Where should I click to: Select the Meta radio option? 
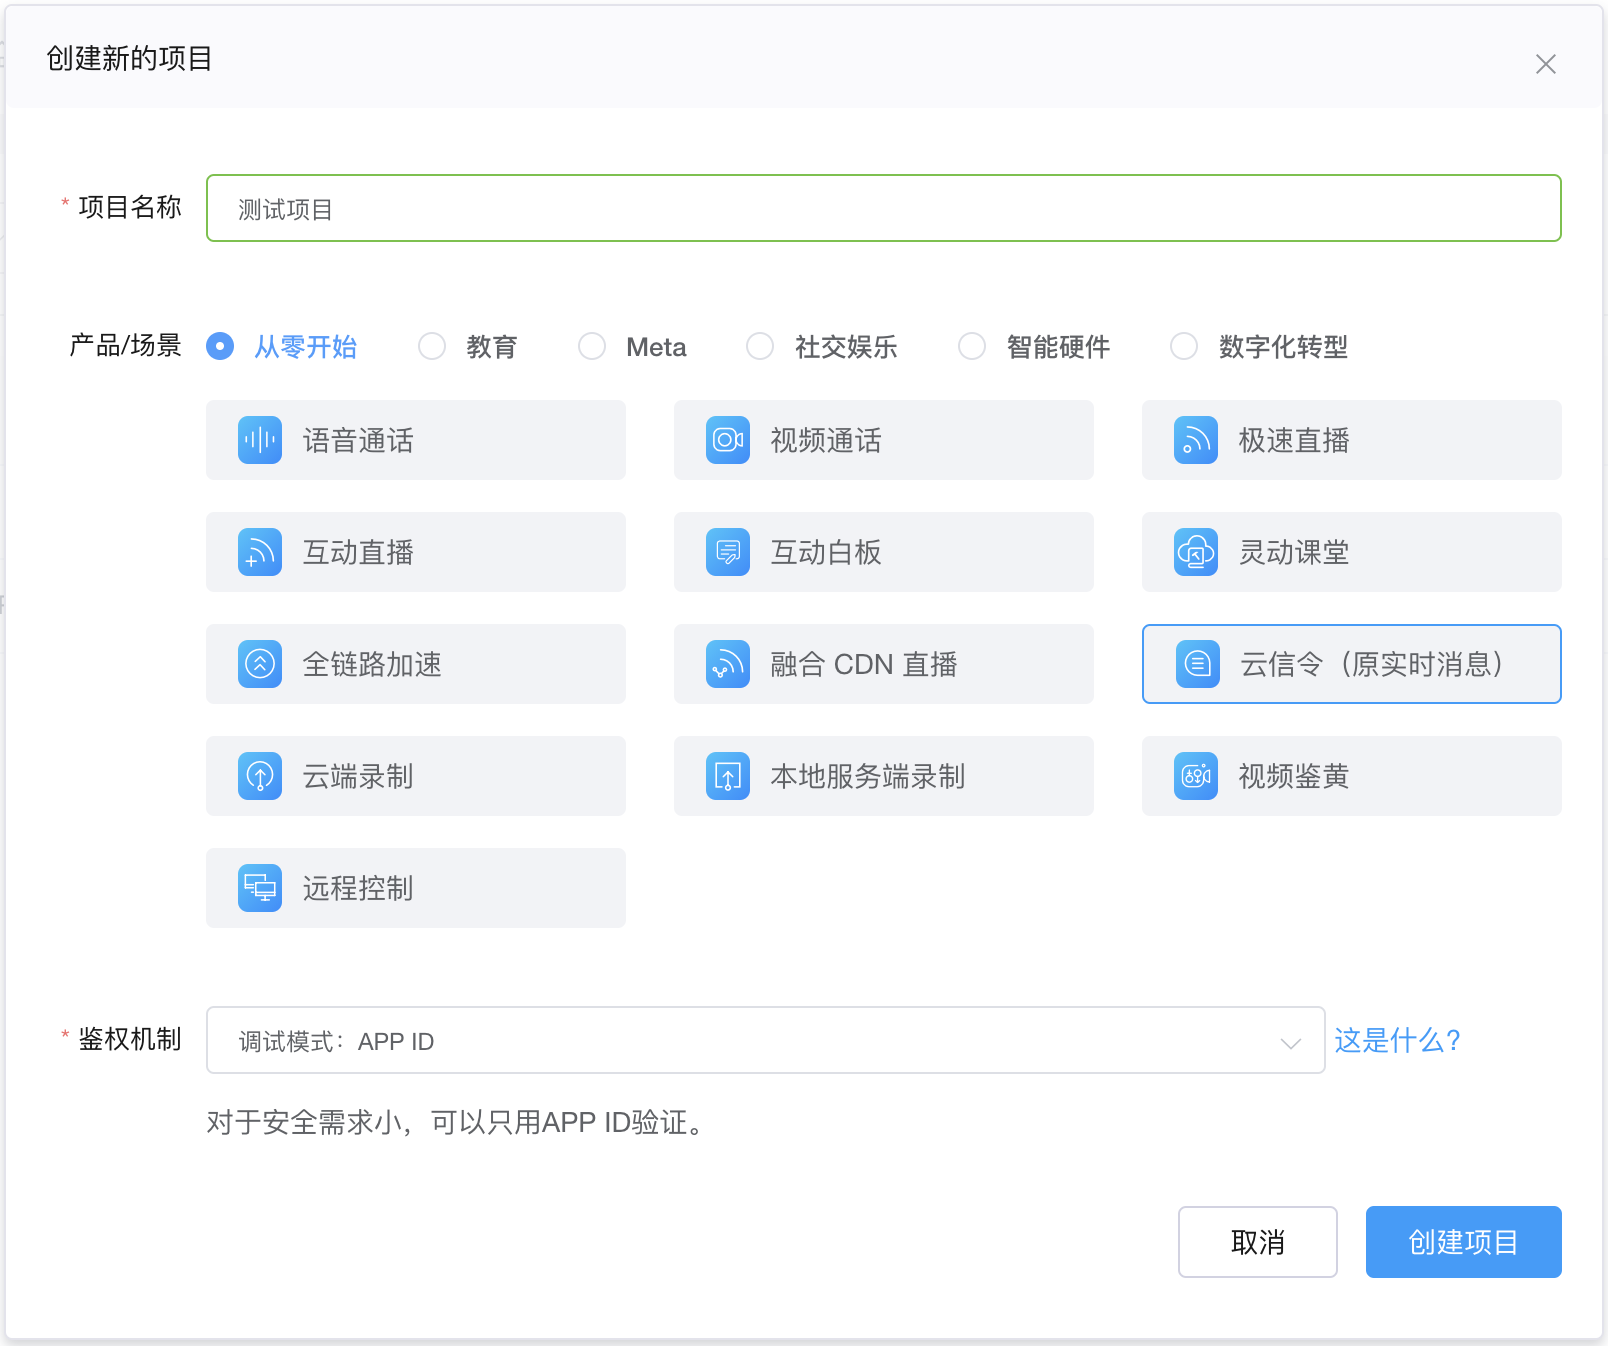(592, 347)
